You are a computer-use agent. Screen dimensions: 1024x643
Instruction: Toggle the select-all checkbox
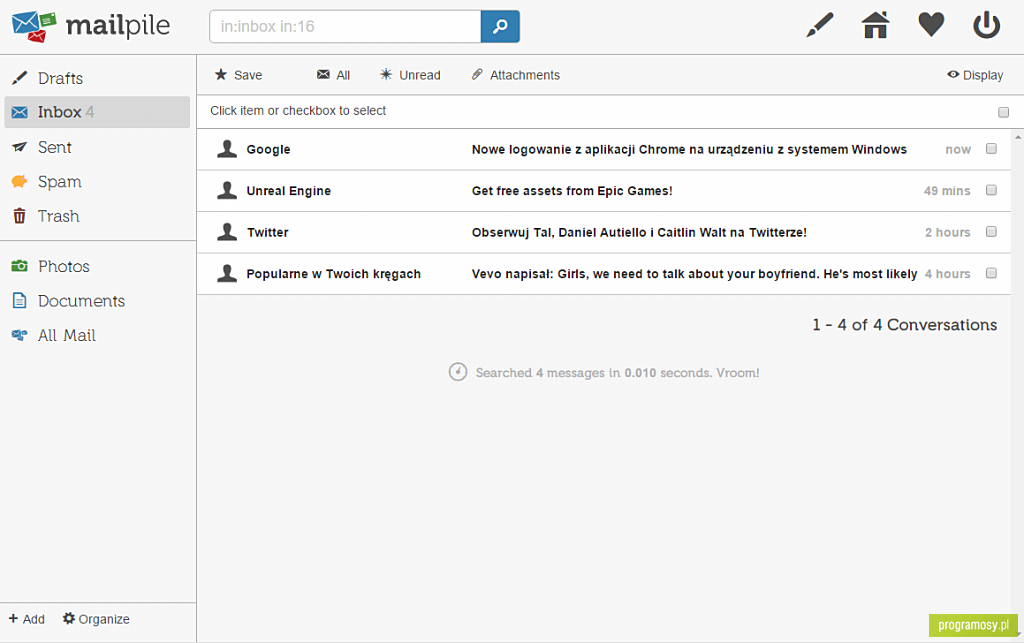1003,112
